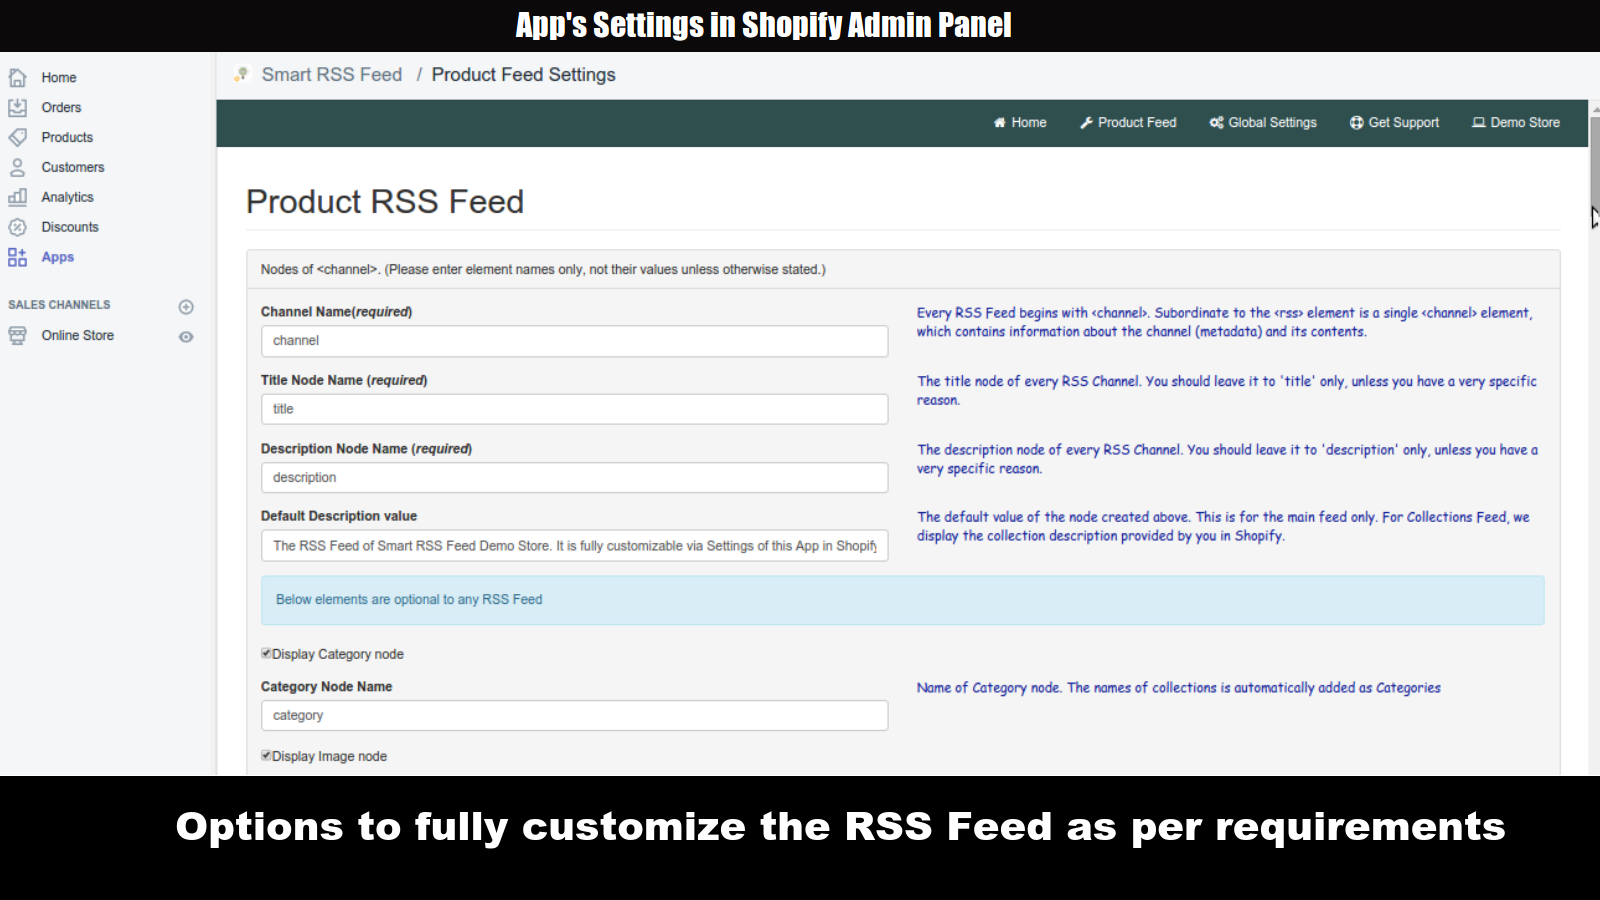Image resolution: width=1600 pixels, height=900 pixels.
Task: Uncheck the Display Category node checkbox
Action: pos(265,653)
